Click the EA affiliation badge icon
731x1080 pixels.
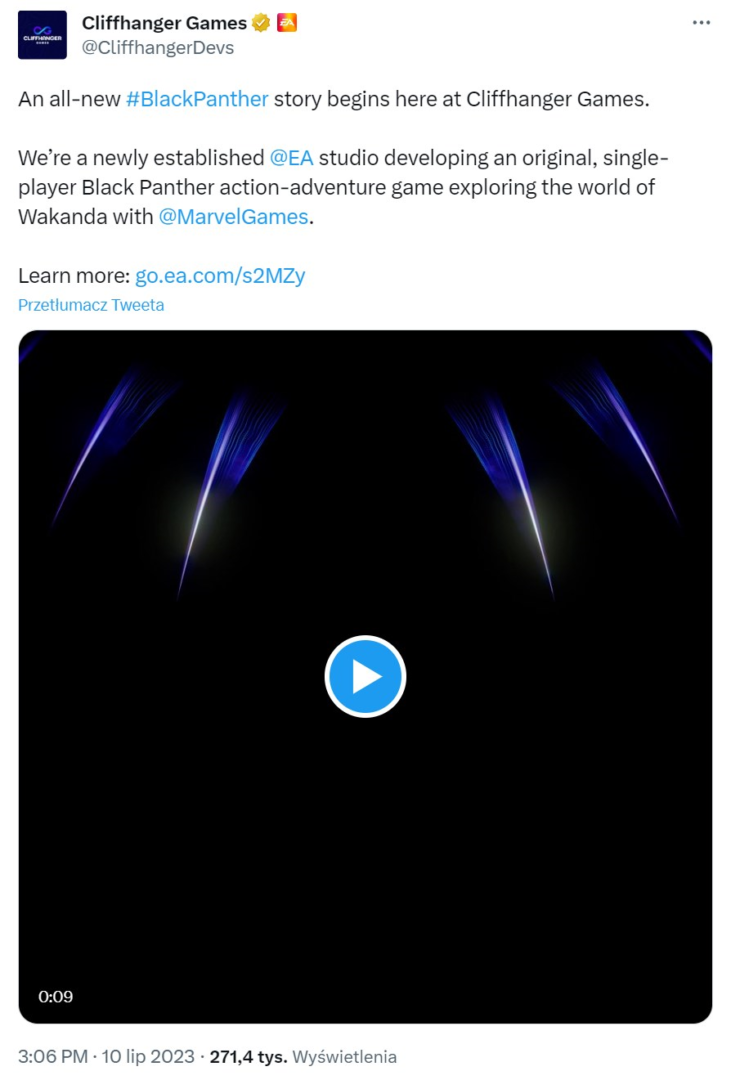(x=286, y=23)
